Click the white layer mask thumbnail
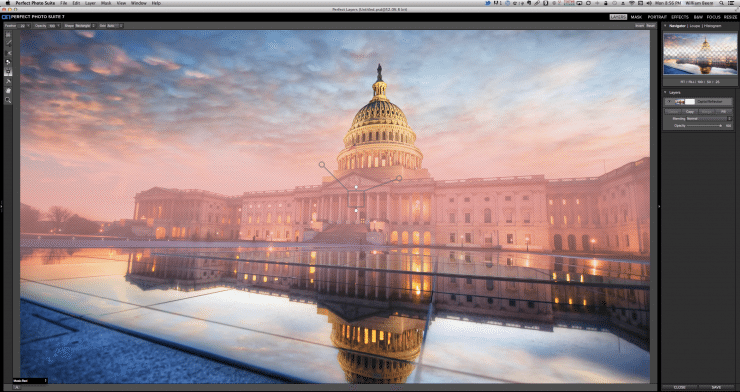Screen dimensions: 740x392 point(690,101)
